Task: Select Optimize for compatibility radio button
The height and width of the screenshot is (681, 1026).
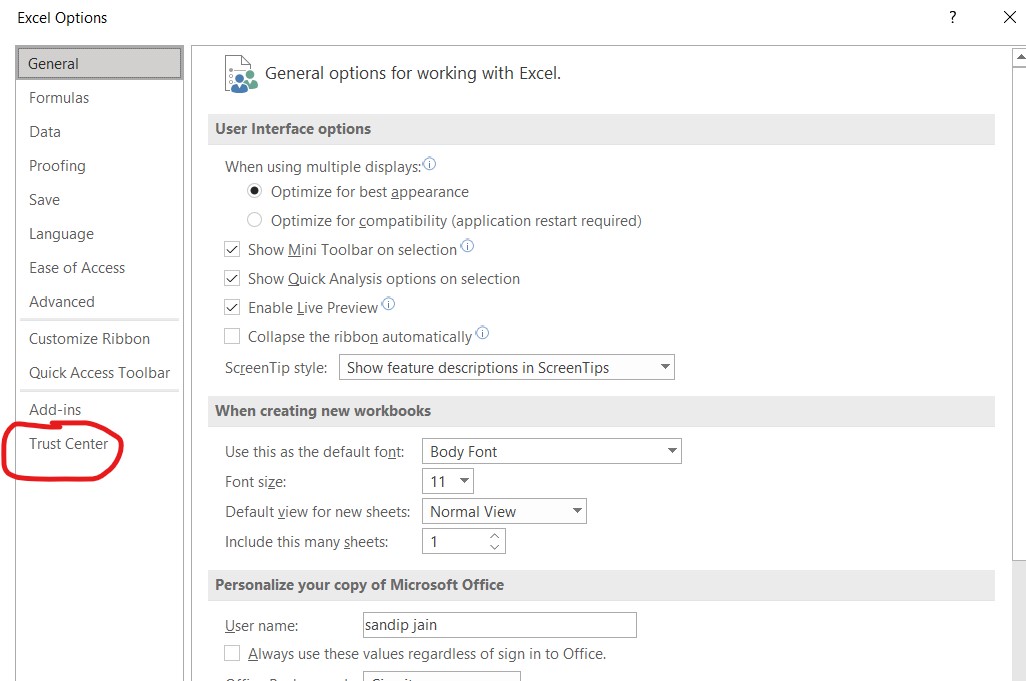Action: 254,219
